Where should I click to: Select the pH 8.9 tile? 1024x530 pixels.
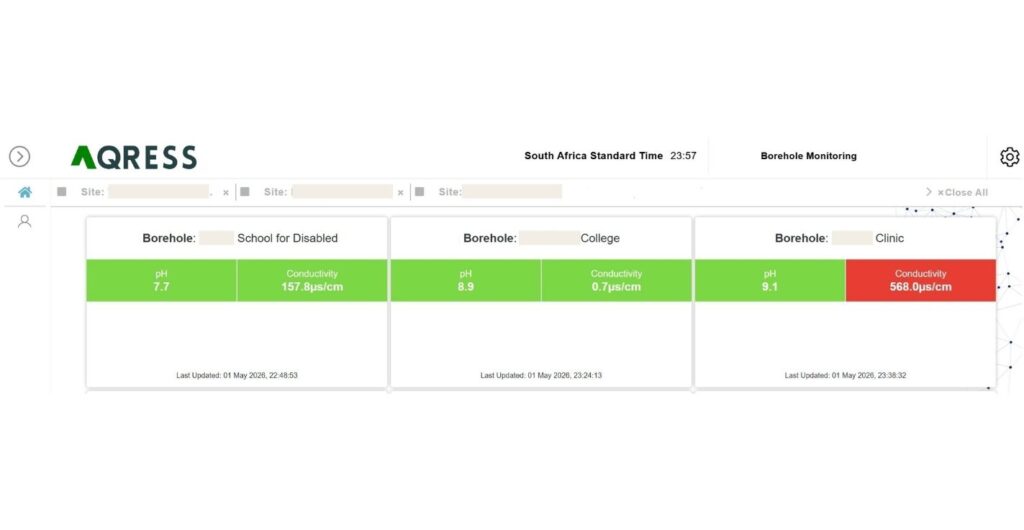(466, 281)
